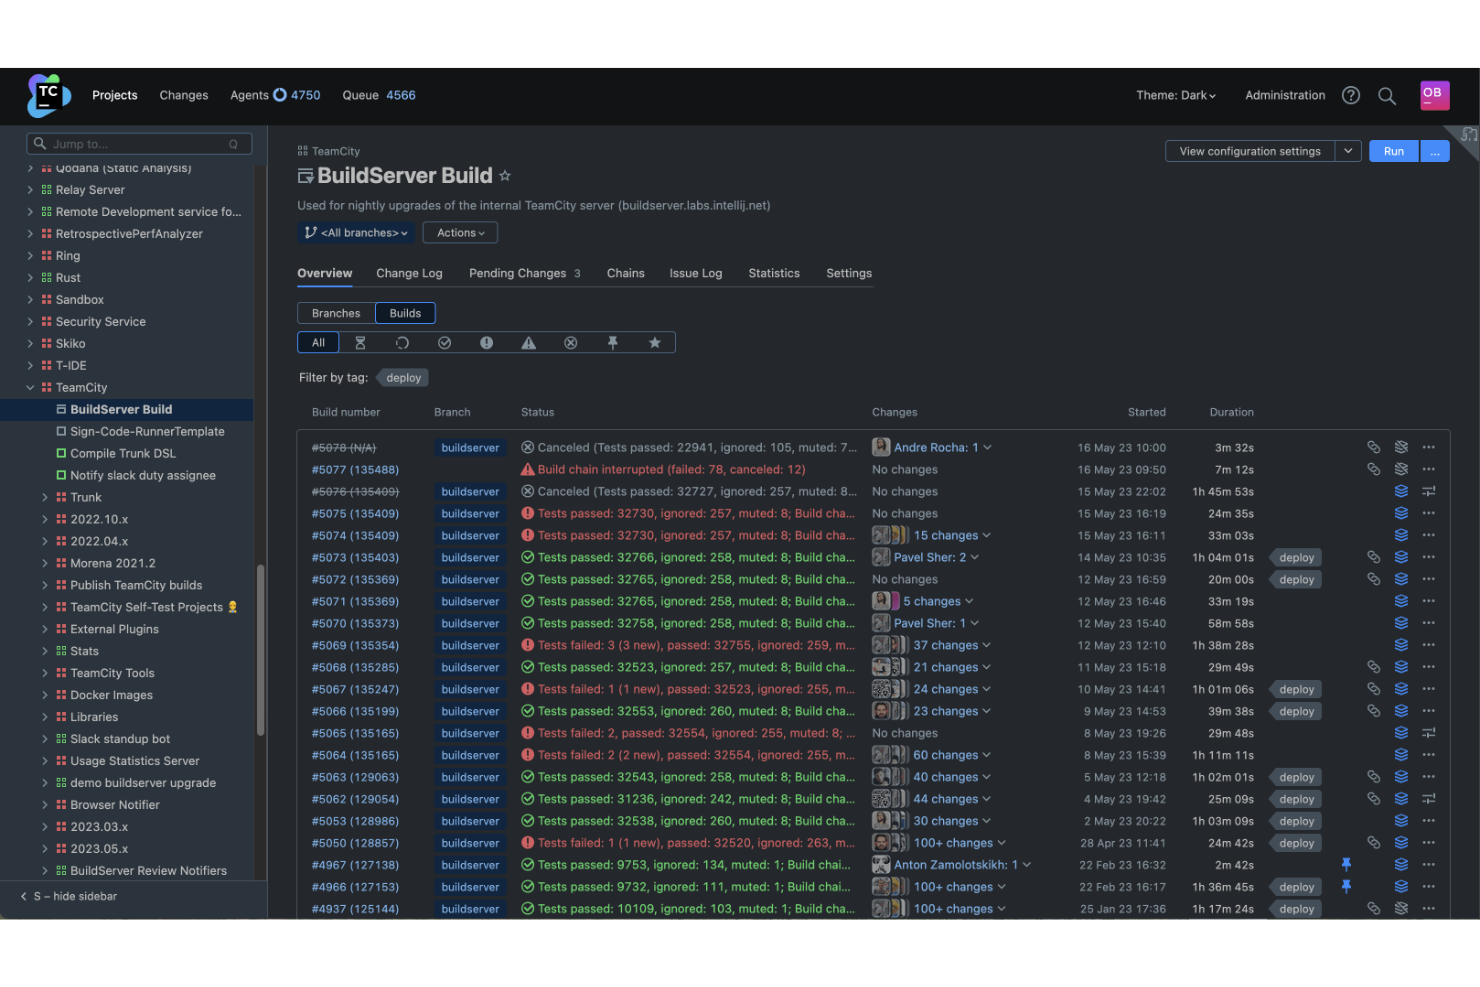Enable the All builds filter

(317, 342)
